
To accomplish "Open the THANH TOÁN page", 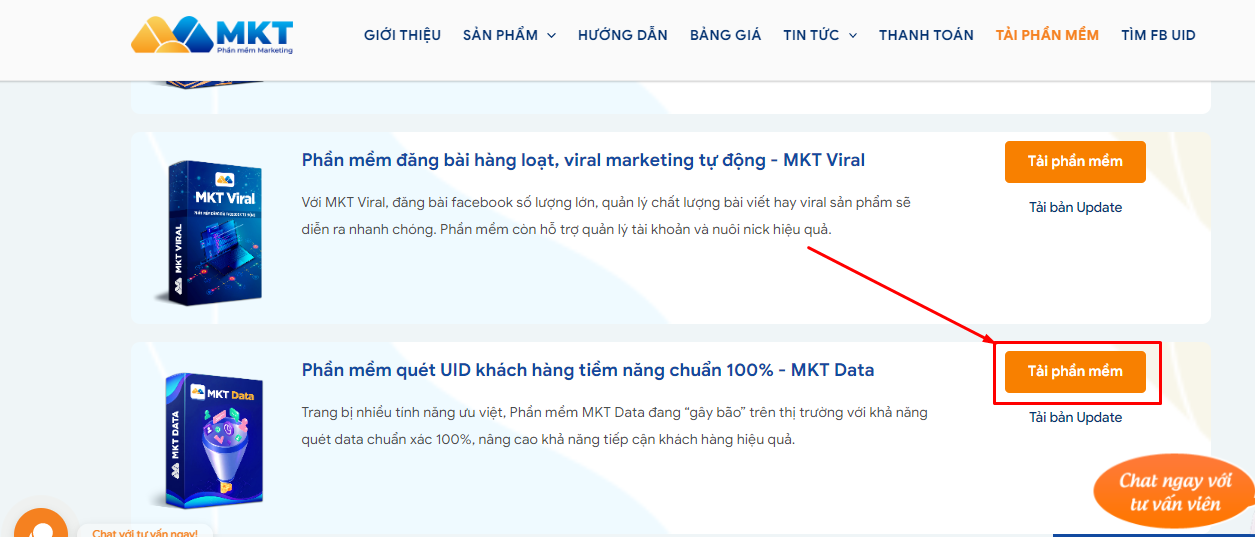I will (926, 35).
